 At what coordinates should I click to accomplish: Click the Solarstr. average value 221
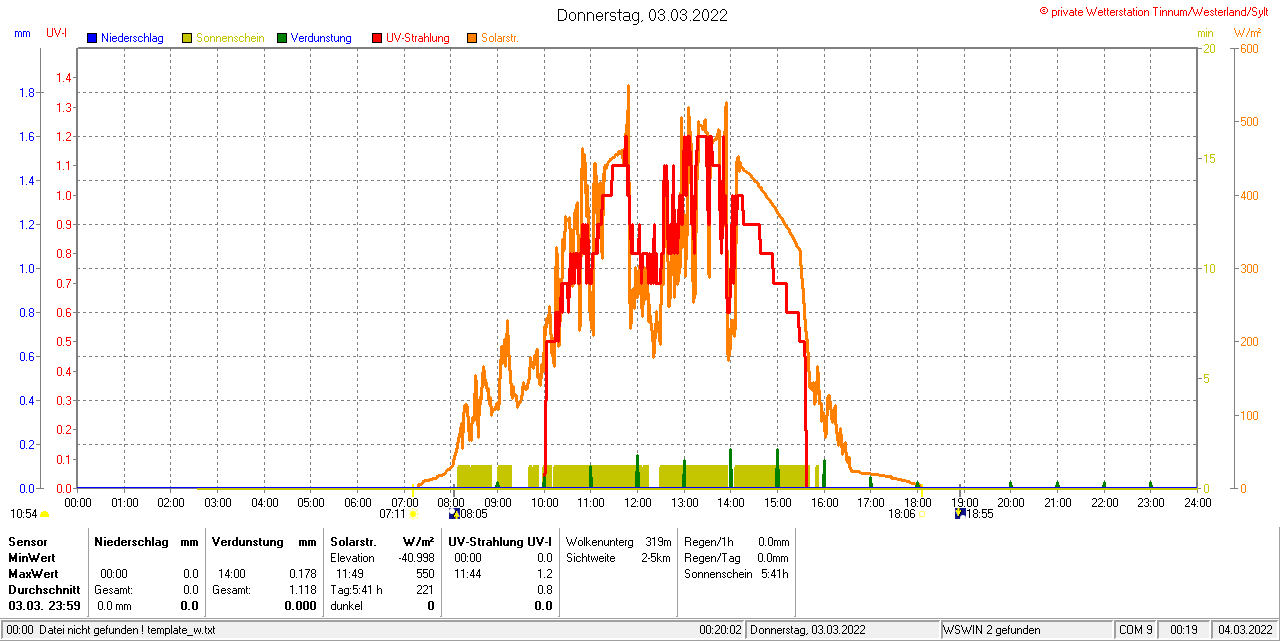425,590
